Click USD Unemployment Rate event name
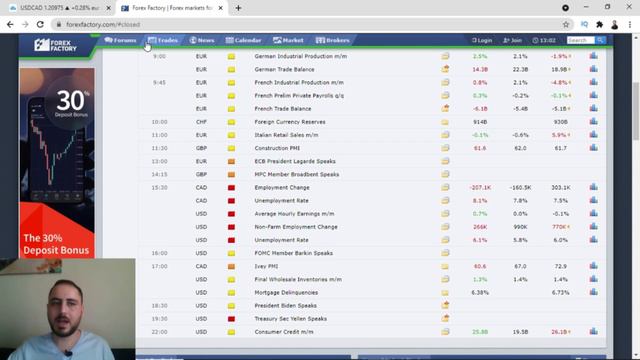640x360 pixels. pyautogui.click(x=281, y=240)
